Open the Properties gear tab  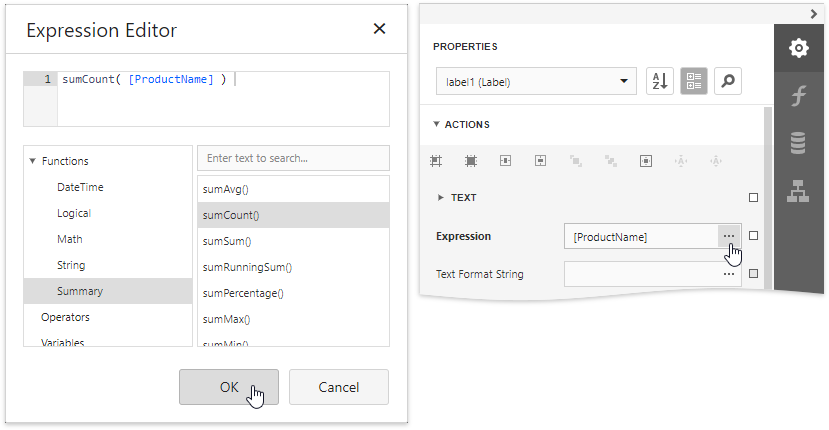[x=797, y=48]
